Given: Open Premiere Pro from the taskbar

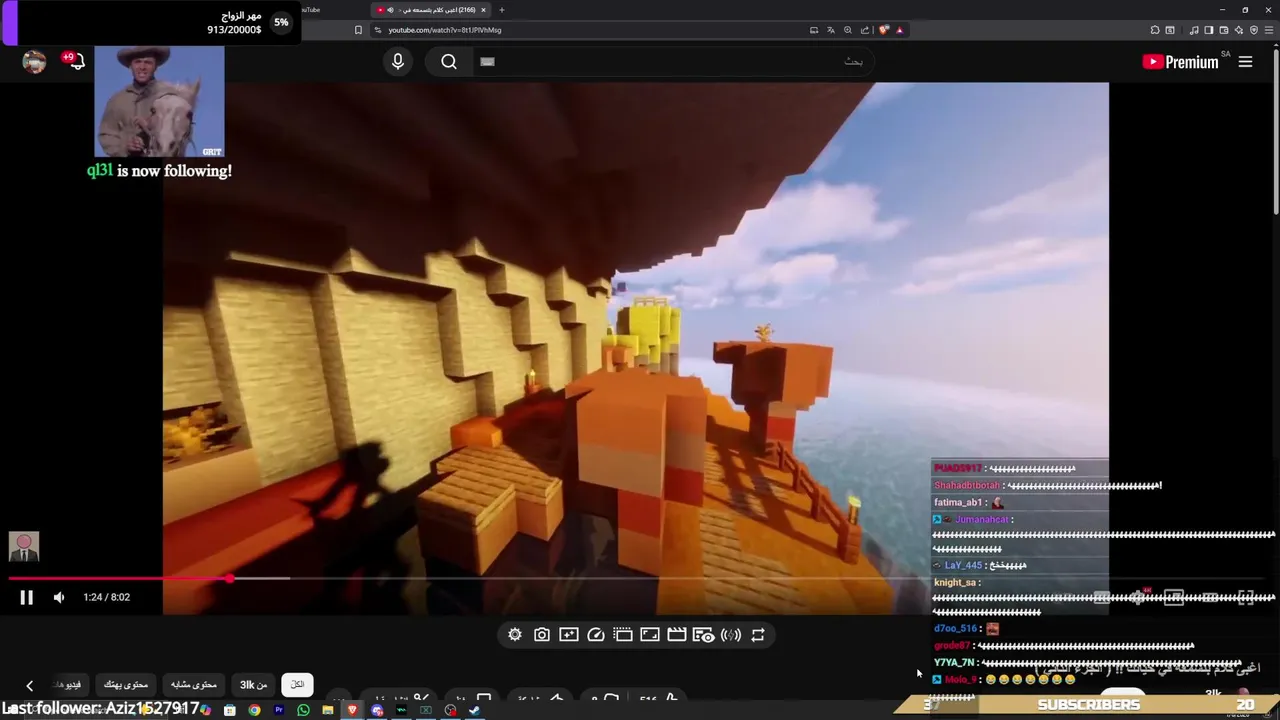Looking at the screenshot, I should (x=279, y=710).
